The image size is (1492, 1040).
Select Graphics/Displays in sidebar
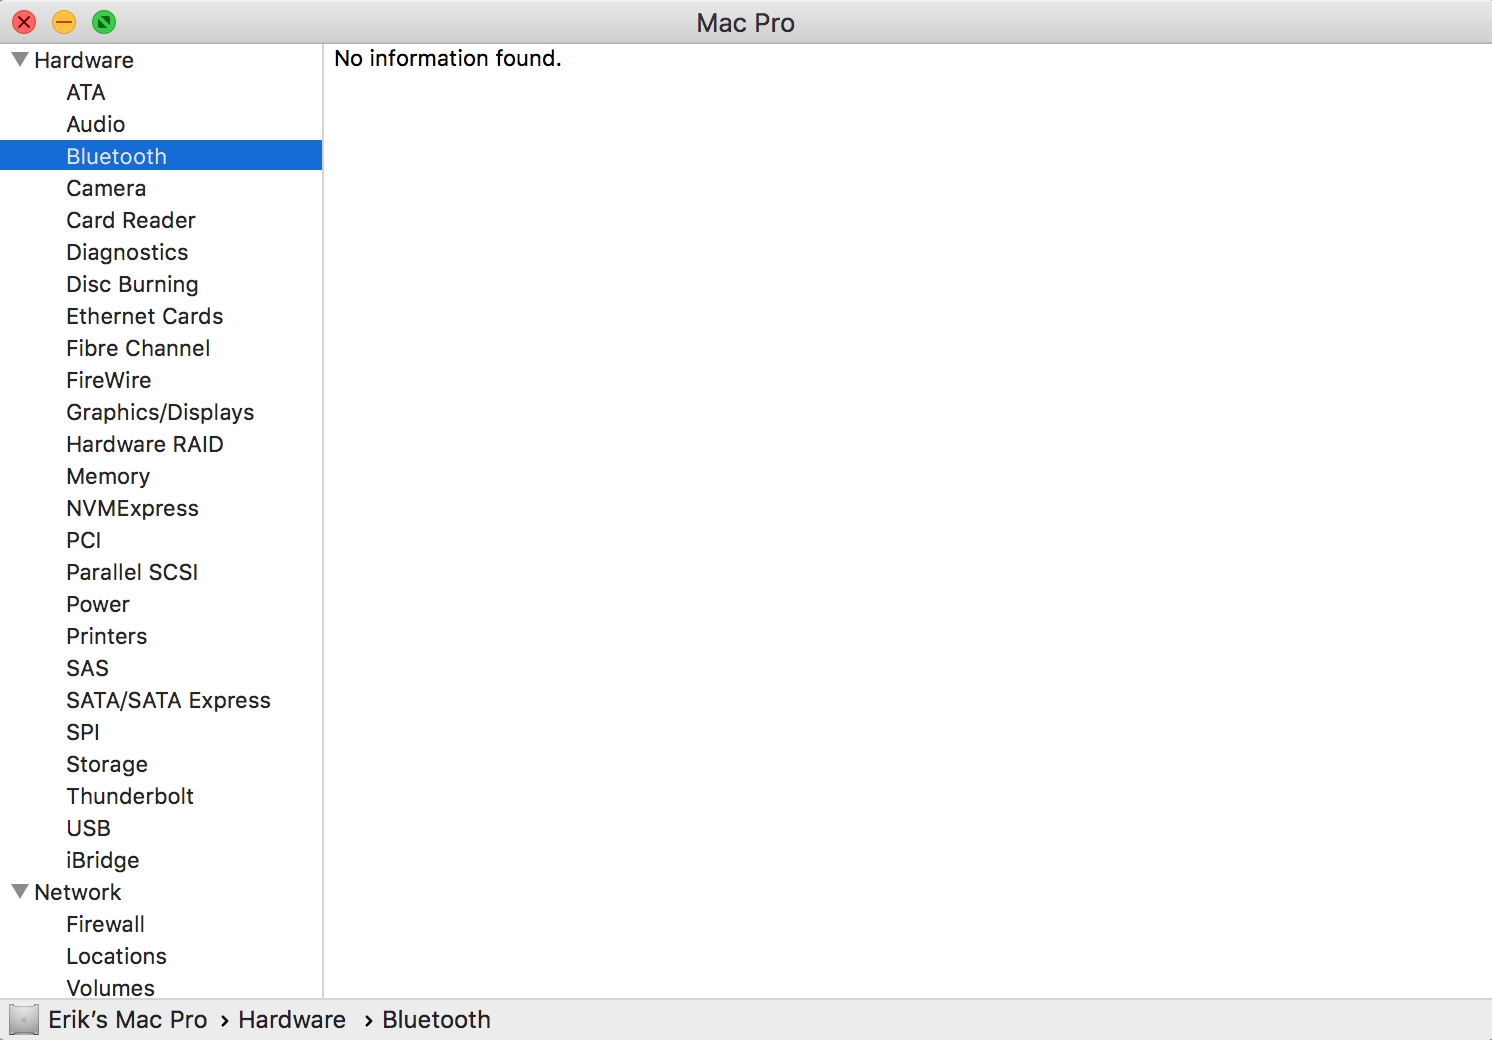[161, 412]
